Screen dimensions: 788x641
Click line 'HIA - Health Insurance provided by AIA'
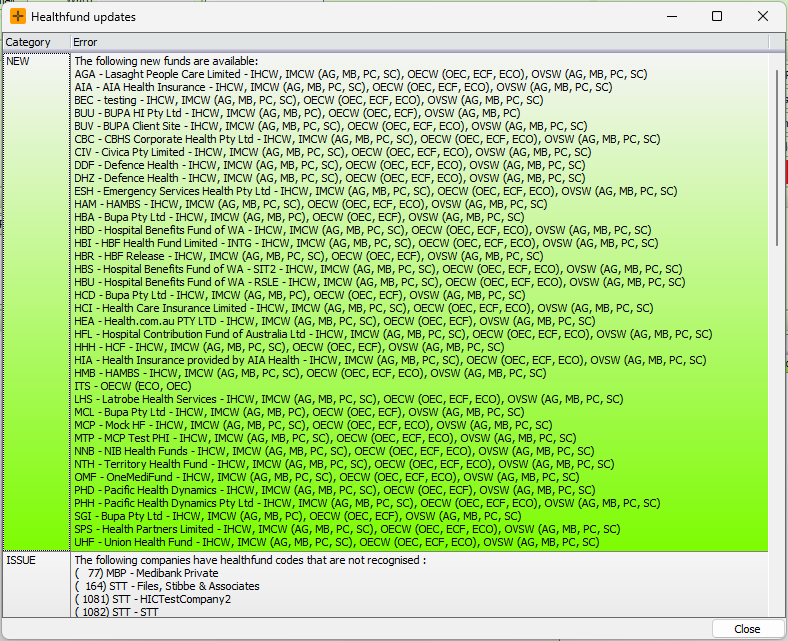pos(390,360)
